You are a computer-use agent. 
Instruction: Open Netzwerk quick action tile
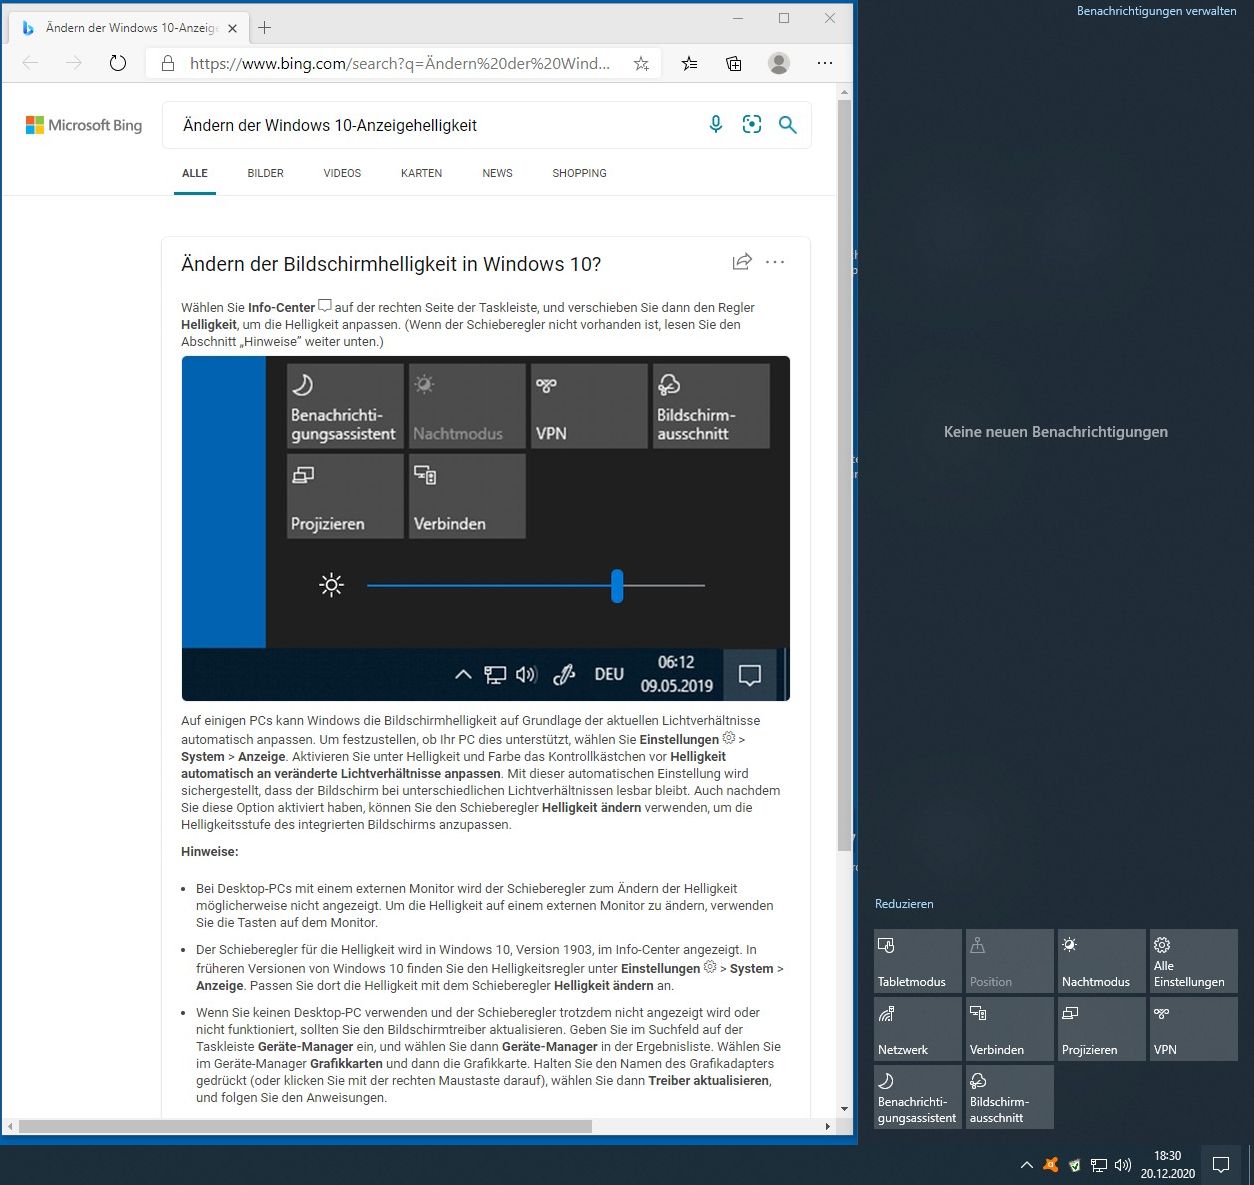pyautogui.click(x=917, y=1029)
